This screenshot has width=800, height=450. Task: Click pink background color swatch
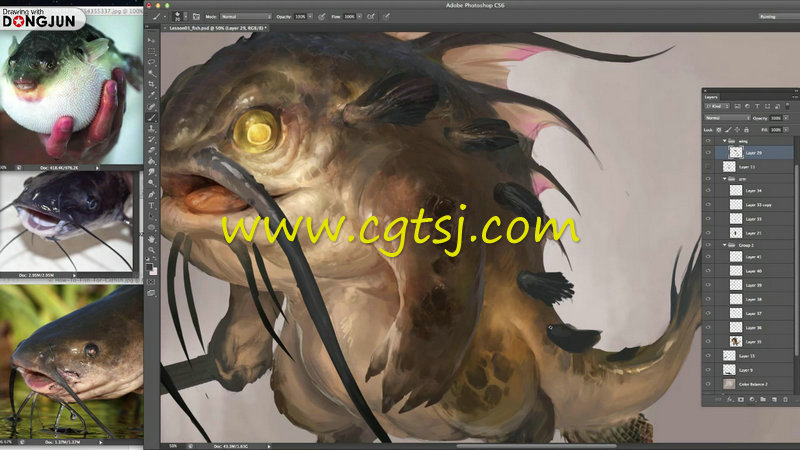click(x=155, y=272)
